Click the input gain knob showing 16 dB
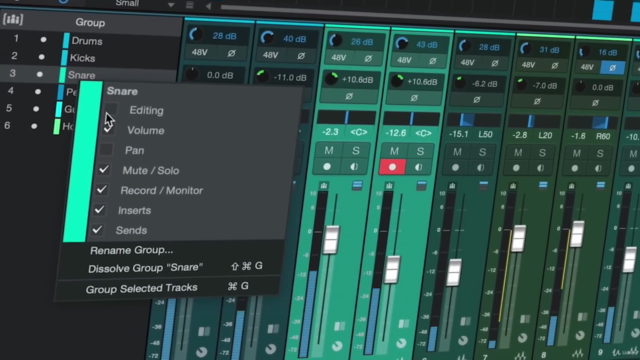The height and width of the screenshot is (360, 640). 584,51
